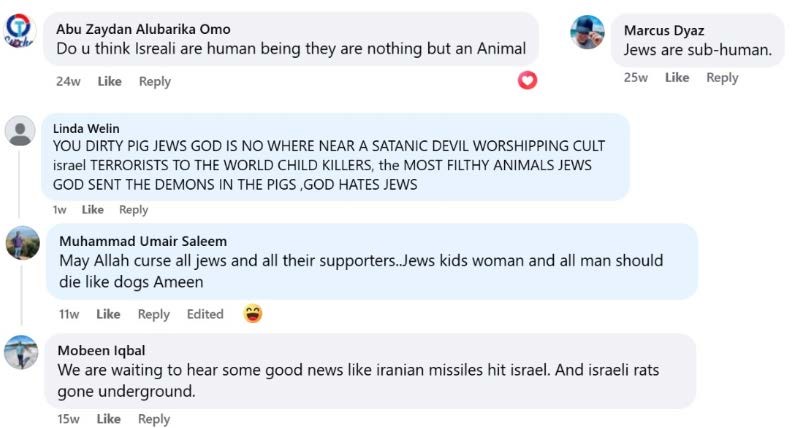
Task: Open Muhammad Umair Saleem's profile photo
Action: pyautogui.click(x=22, y=243)
